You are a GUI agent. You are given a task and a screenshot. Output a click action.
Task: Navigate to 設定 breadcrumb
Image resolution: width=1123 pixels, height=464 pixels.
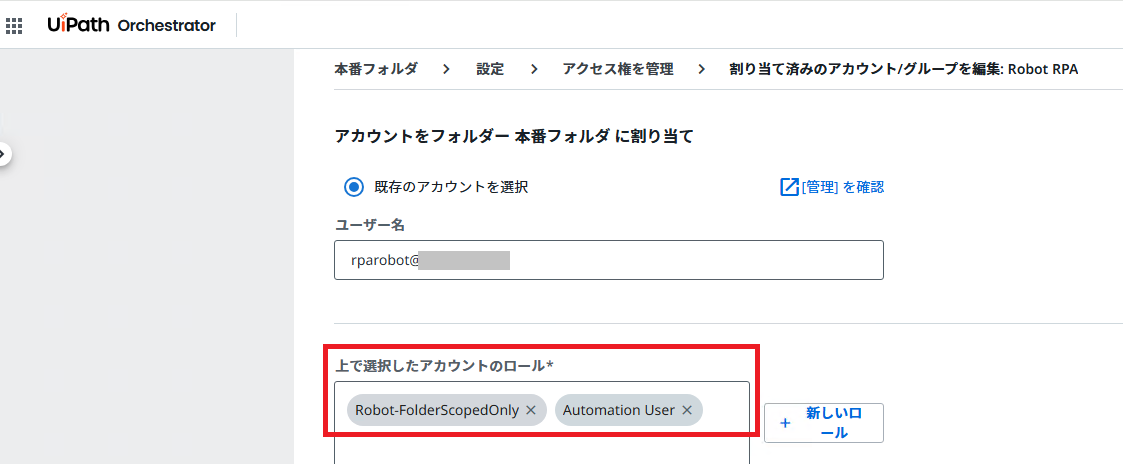click(x=490, y=69)
